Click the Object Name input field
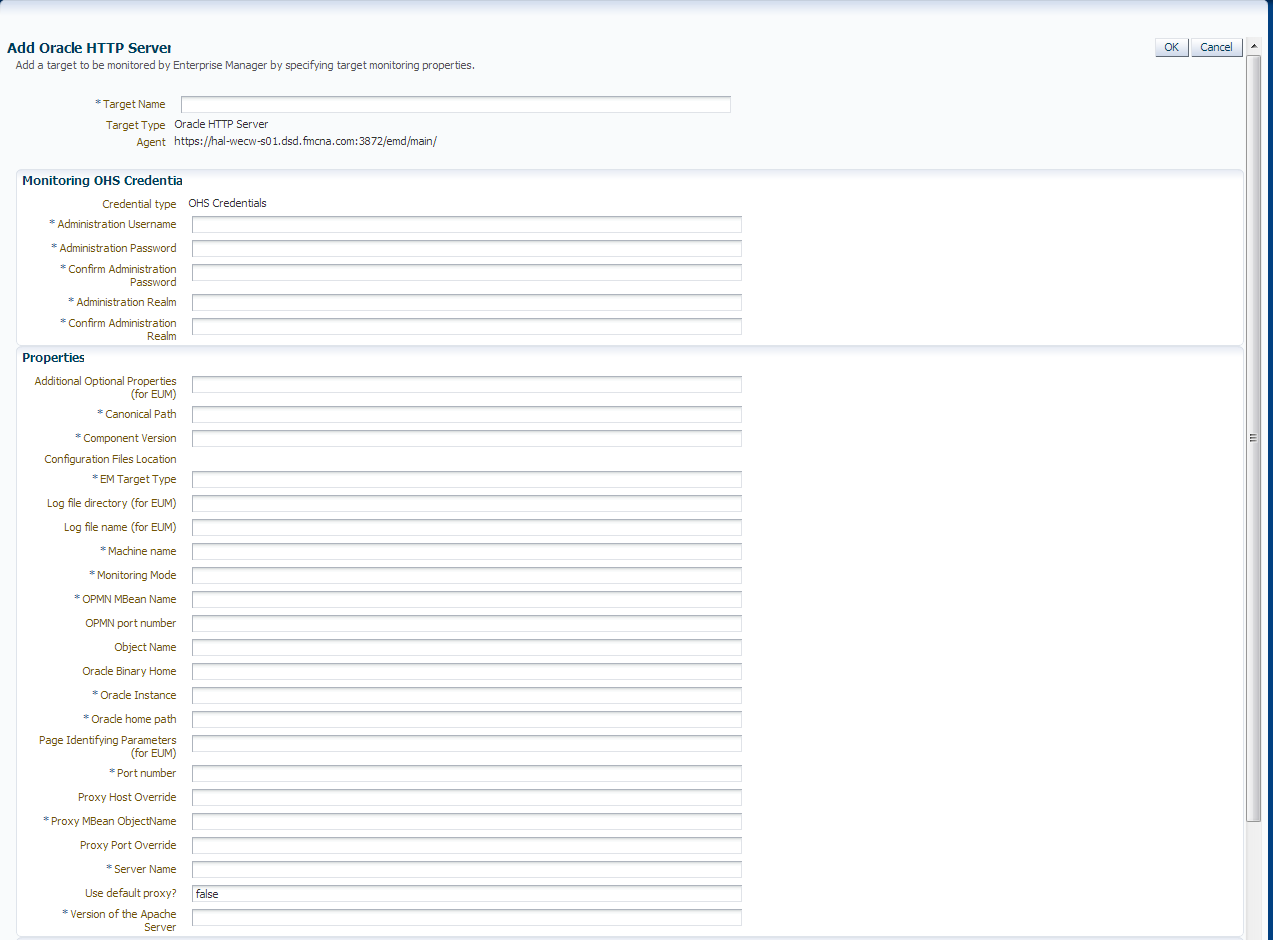Screen dimensions: 1273x940 [467, 647]
